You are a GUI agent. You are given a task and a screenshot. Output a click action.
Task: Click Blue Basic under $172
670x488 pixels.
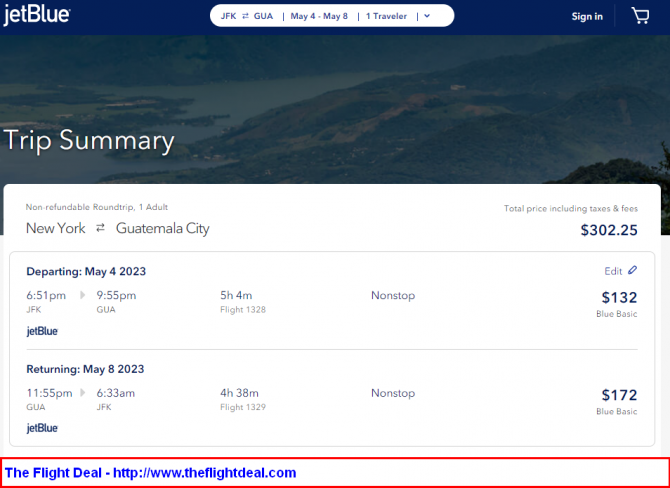[x=617, y=412]
